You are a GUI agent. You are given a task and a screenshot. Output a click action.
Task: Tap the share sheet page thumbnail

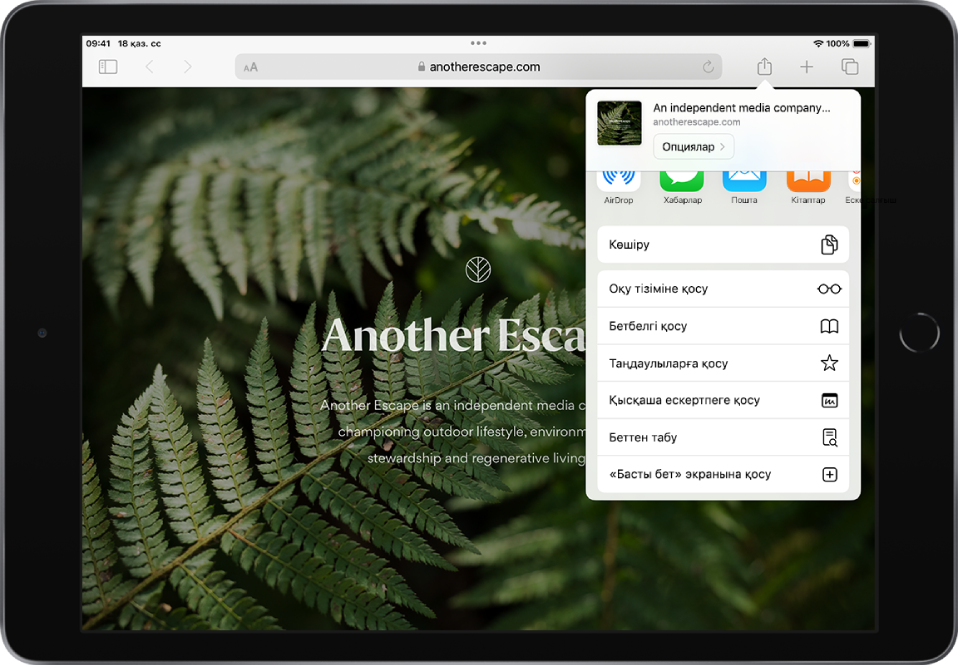(x=619, y=123)
